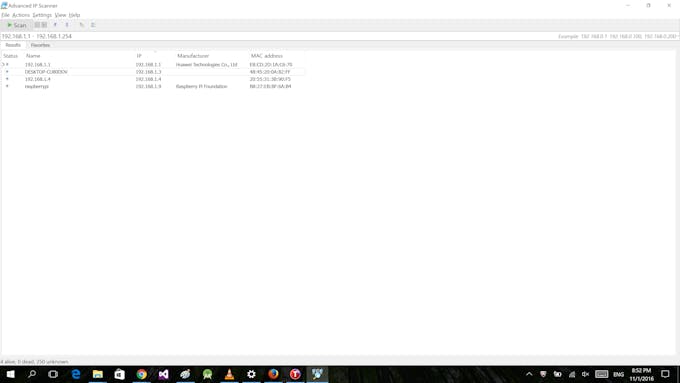Screen dimensions: 680x383
Task: Open the Actions menu
Action: pos(21,15)
